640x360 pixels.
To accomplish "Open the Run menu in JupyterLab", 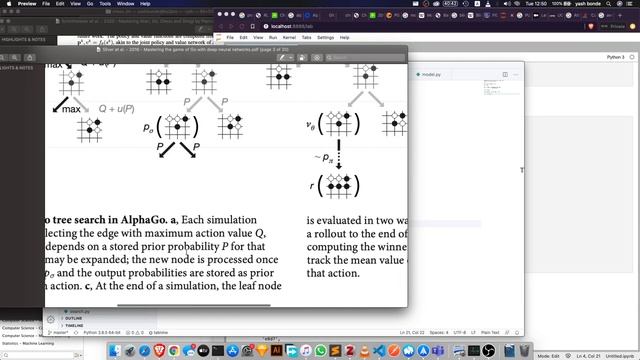I will (273, 38).
